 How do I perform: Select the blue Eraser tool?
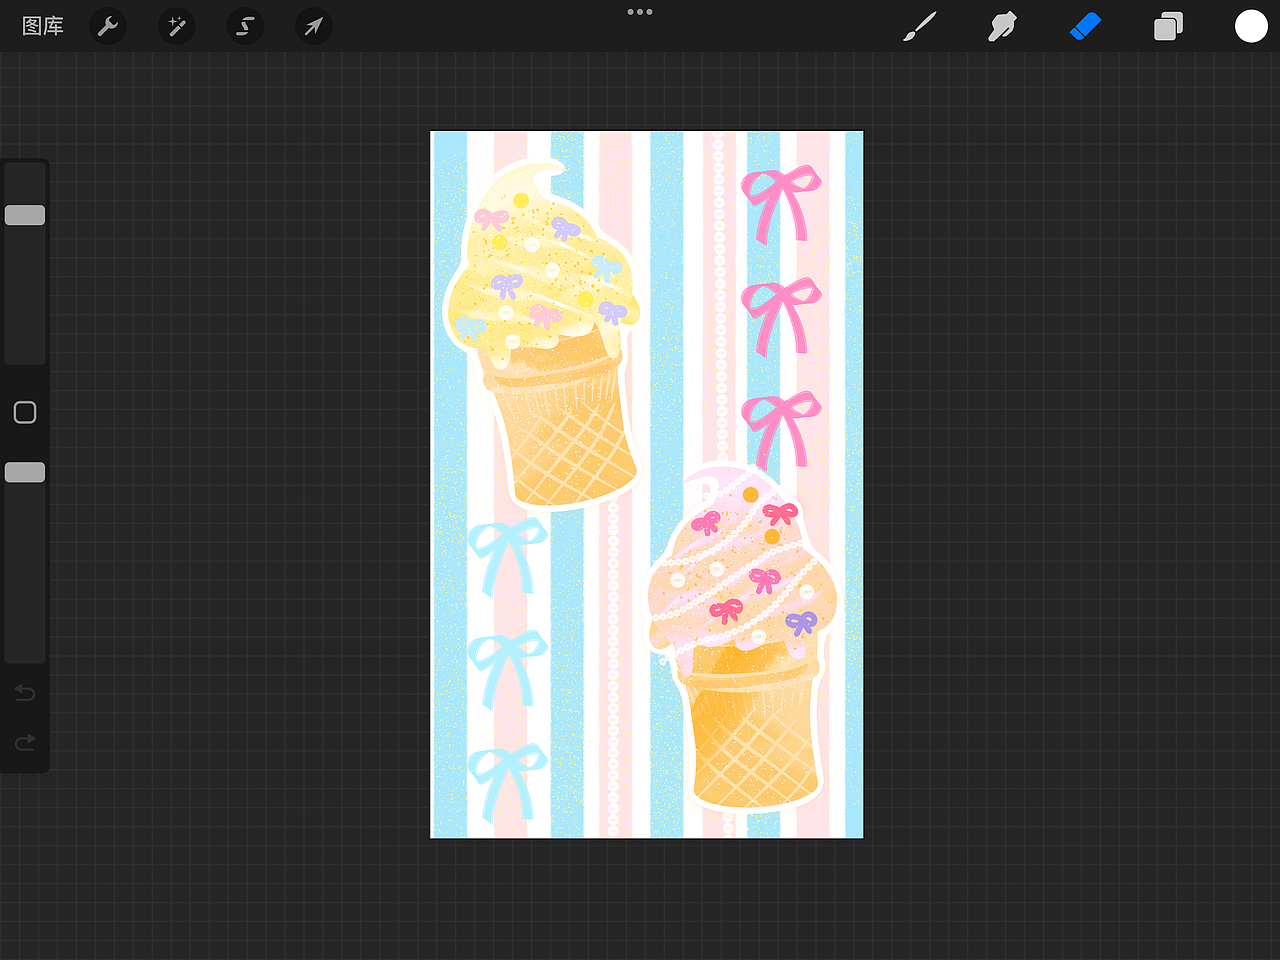tap(1085, 26)
